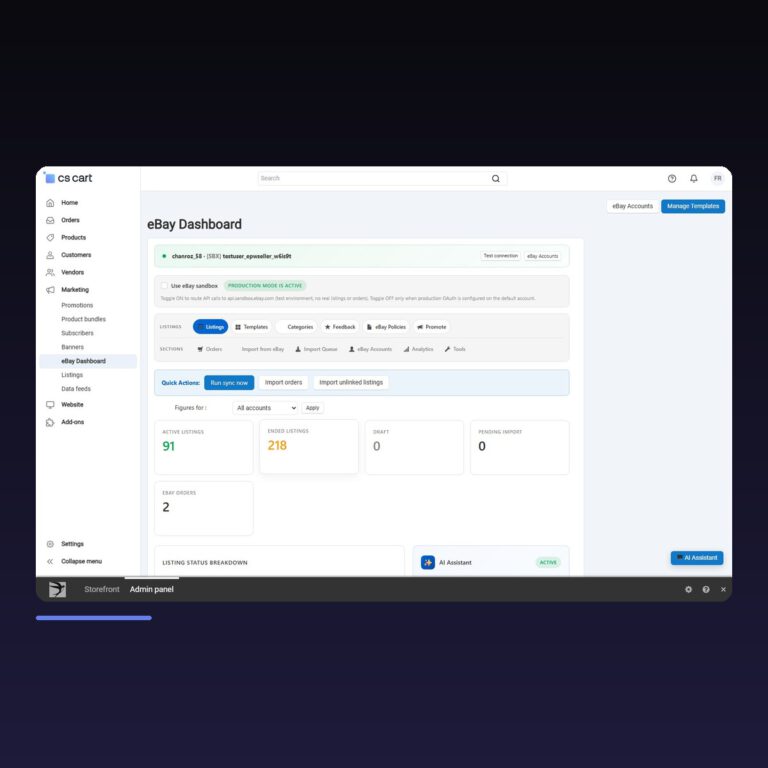Click the Customers person icon
This screenshot has width=768, height=768.
tap(50, 255)
